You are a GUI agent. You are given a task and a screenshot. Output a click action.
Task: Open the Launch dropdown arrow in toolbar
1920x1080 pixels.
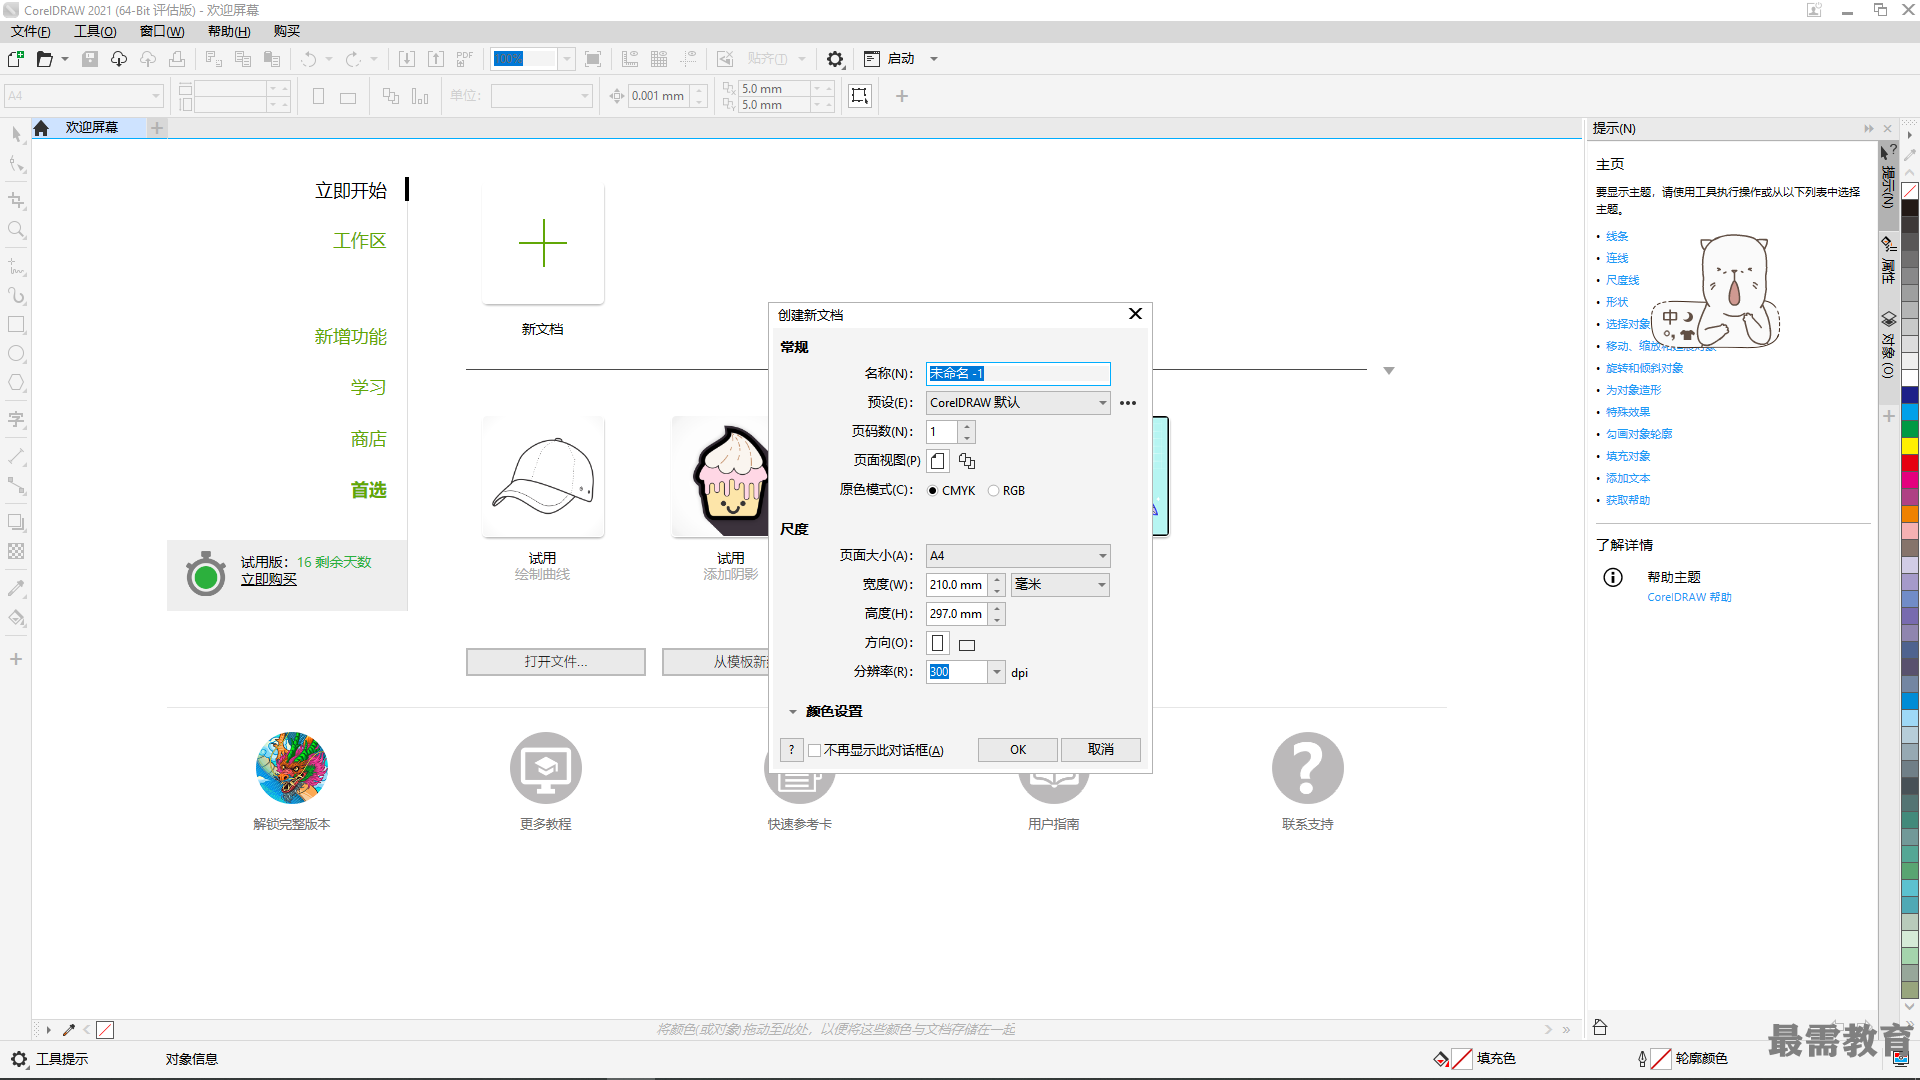pyautogui.click(x=934, y=59)
